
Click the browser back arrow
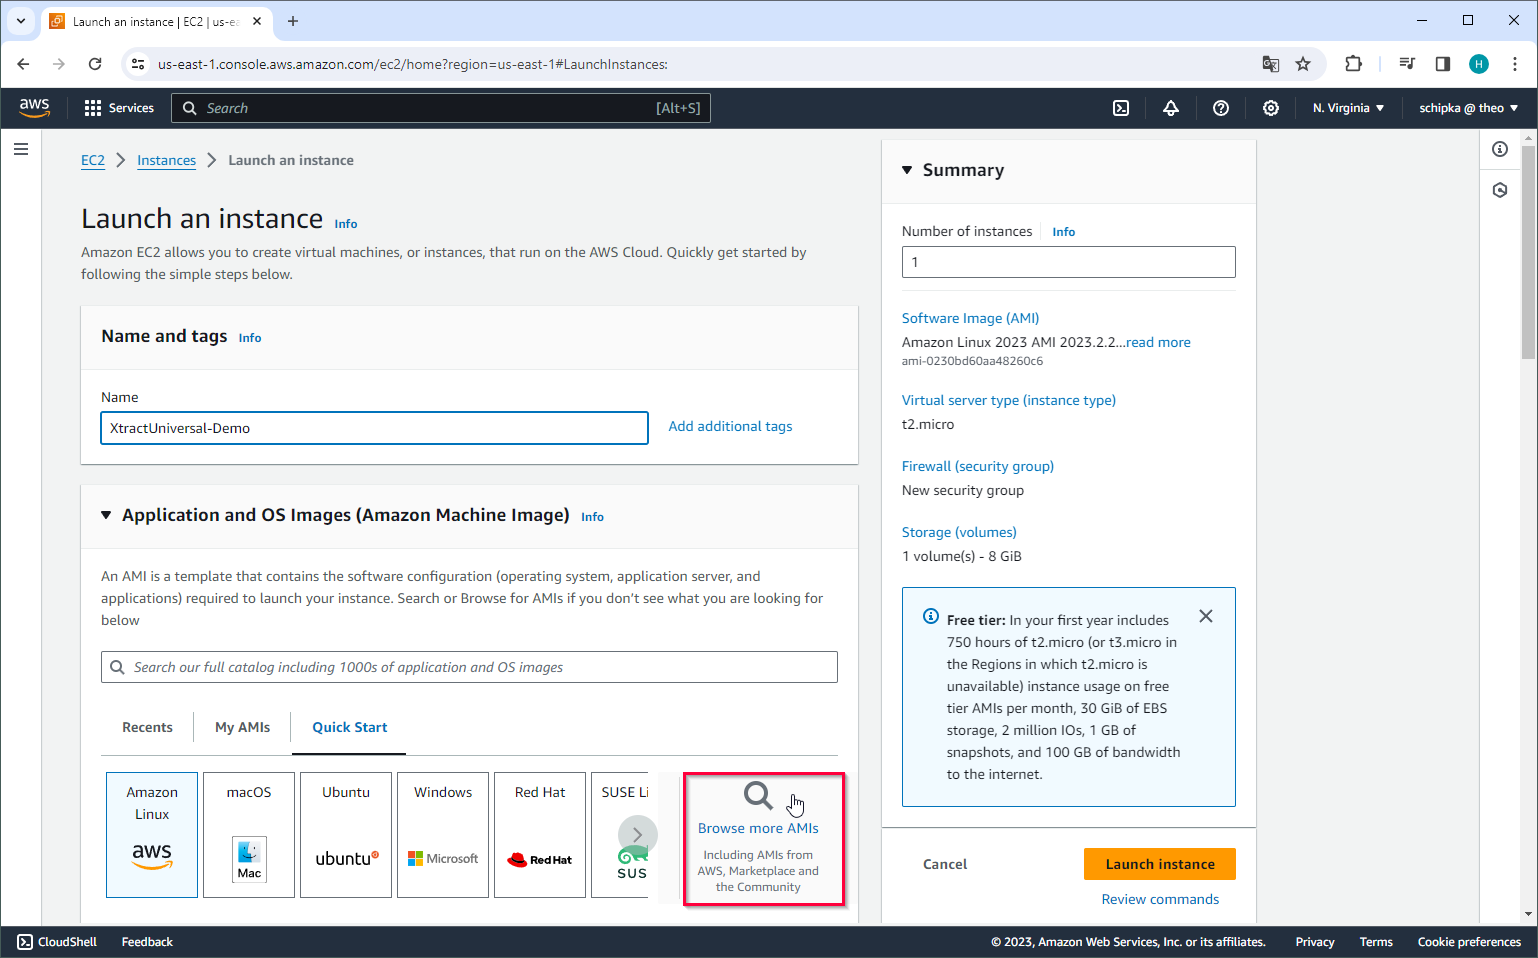[23, 64]
